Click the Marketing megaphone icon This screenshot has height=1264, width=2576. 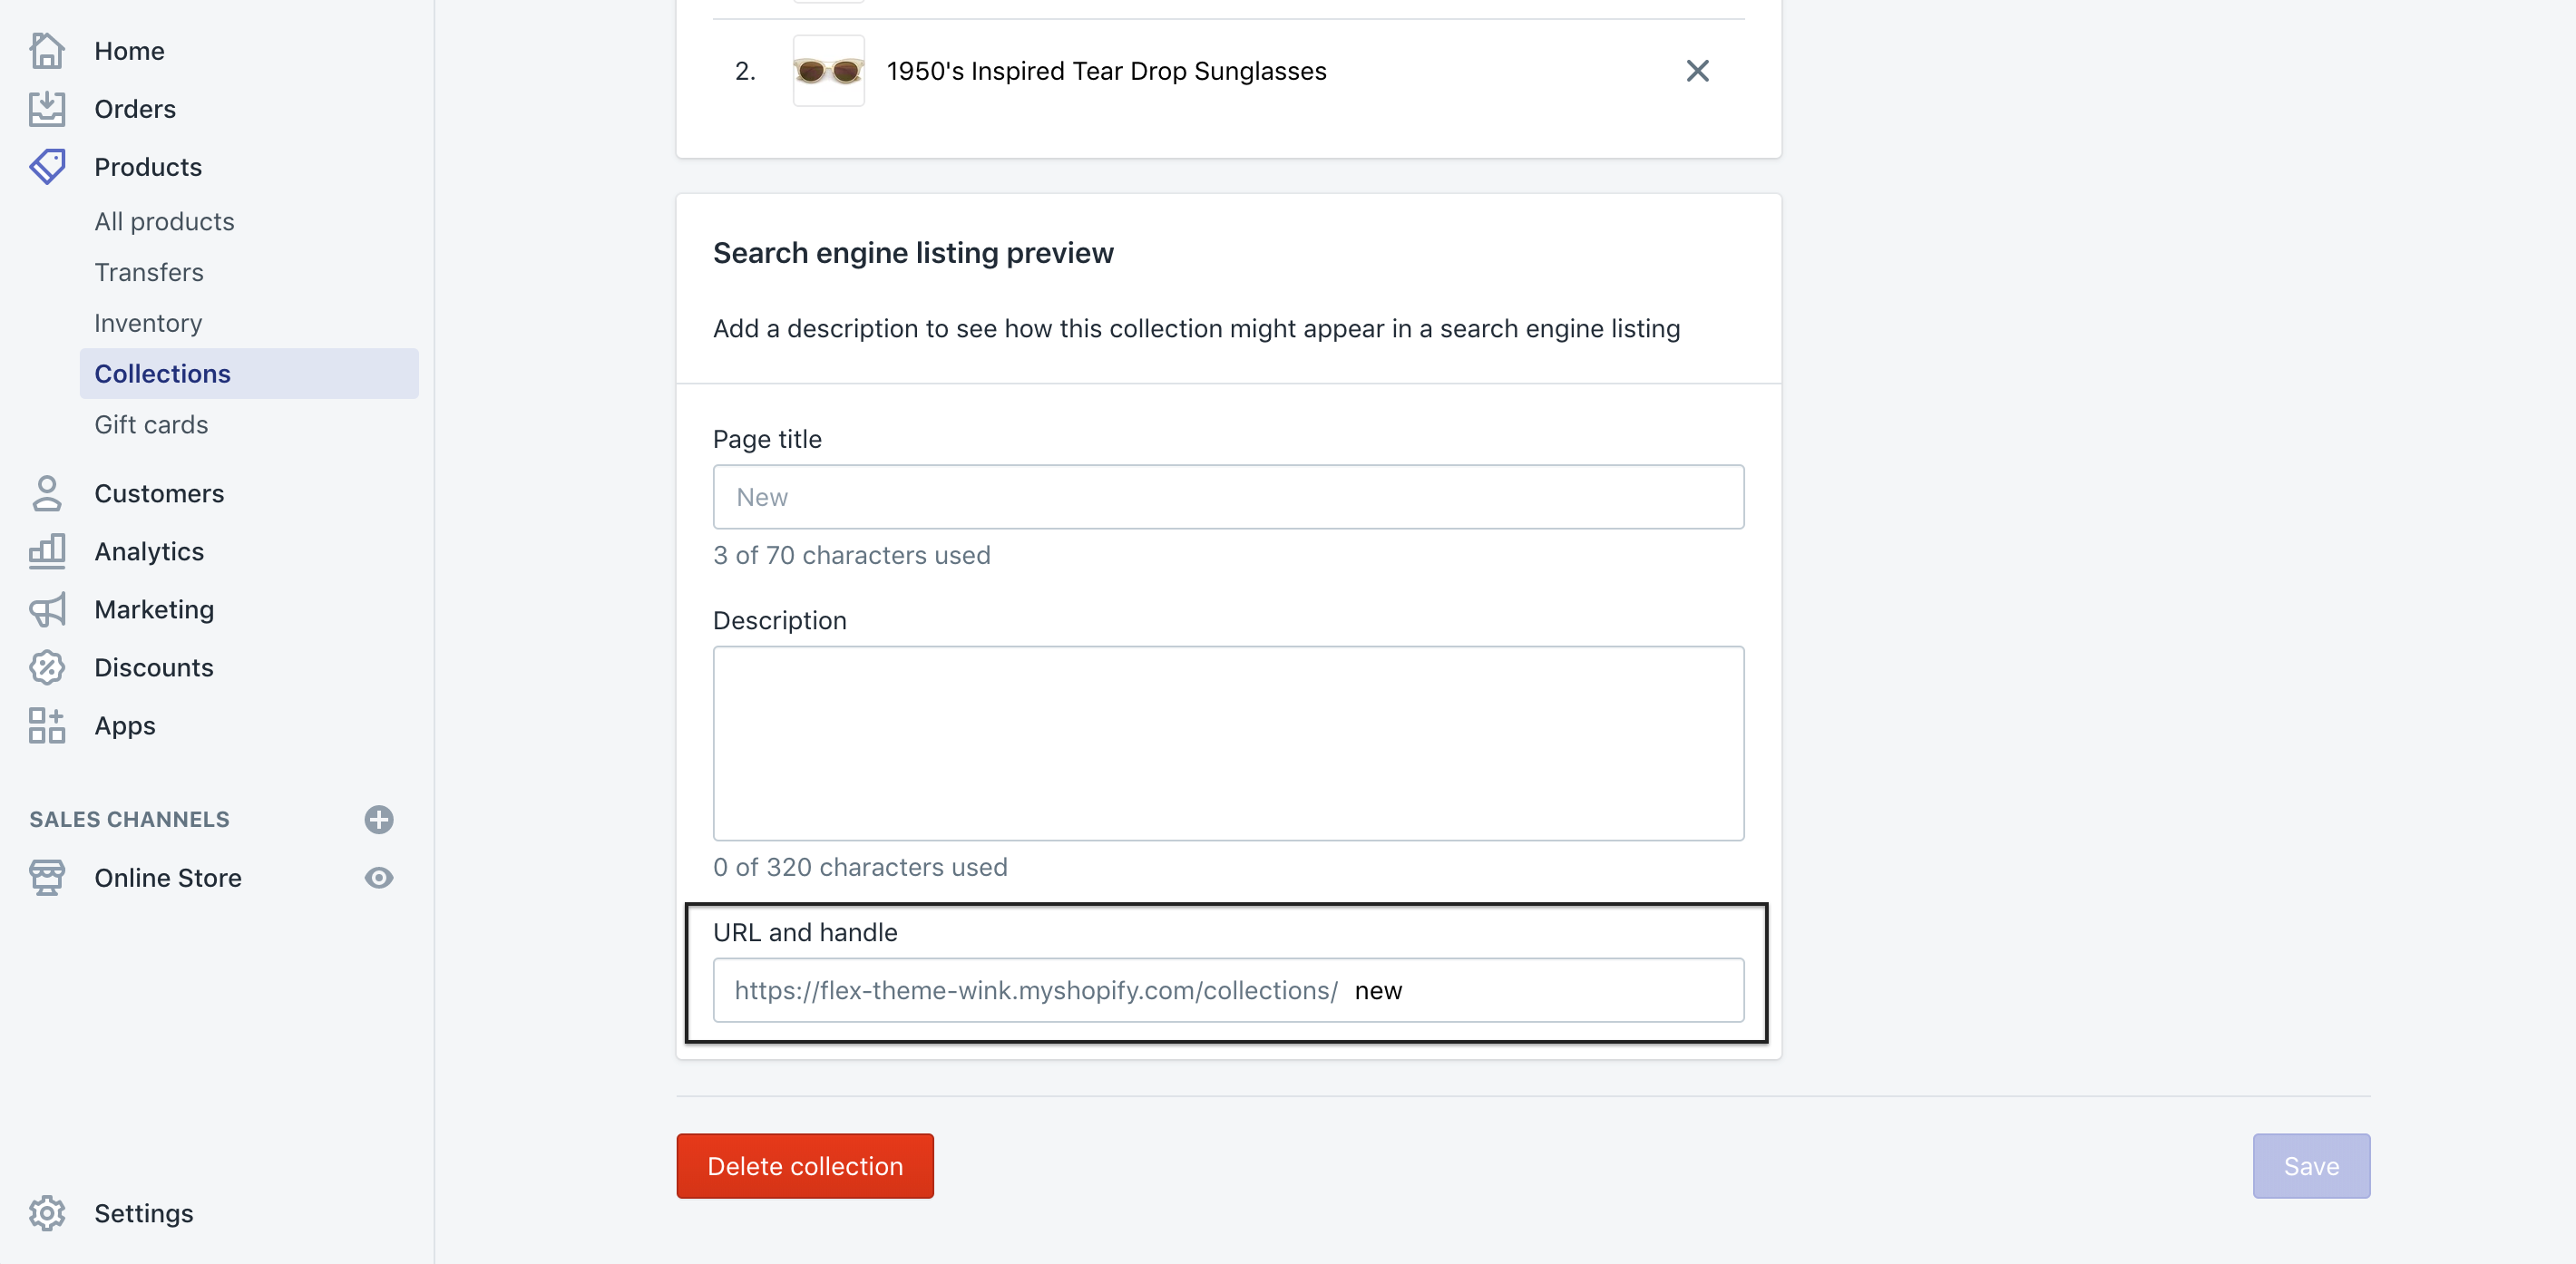coord(46,610)
